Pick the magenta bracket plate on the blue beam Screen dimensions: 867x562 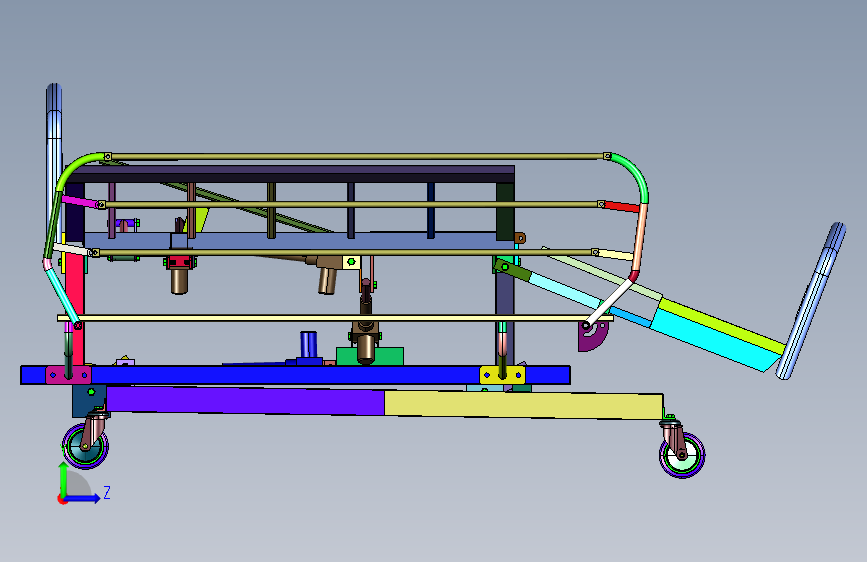click(69, 375)
